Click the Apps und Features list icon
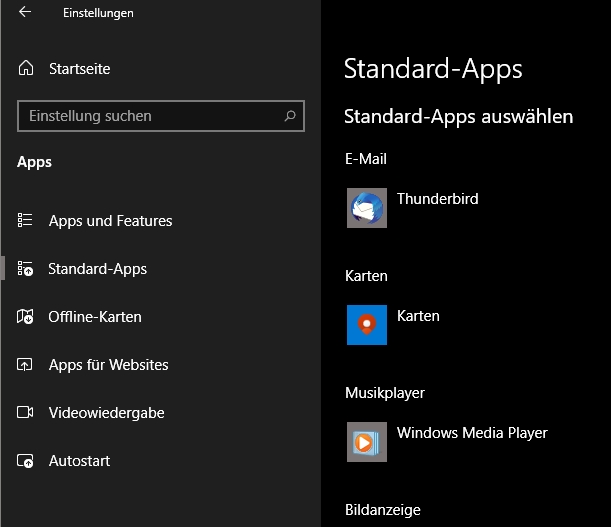The width and height of the screenshot is (611, 527). (x=26, y=221)
